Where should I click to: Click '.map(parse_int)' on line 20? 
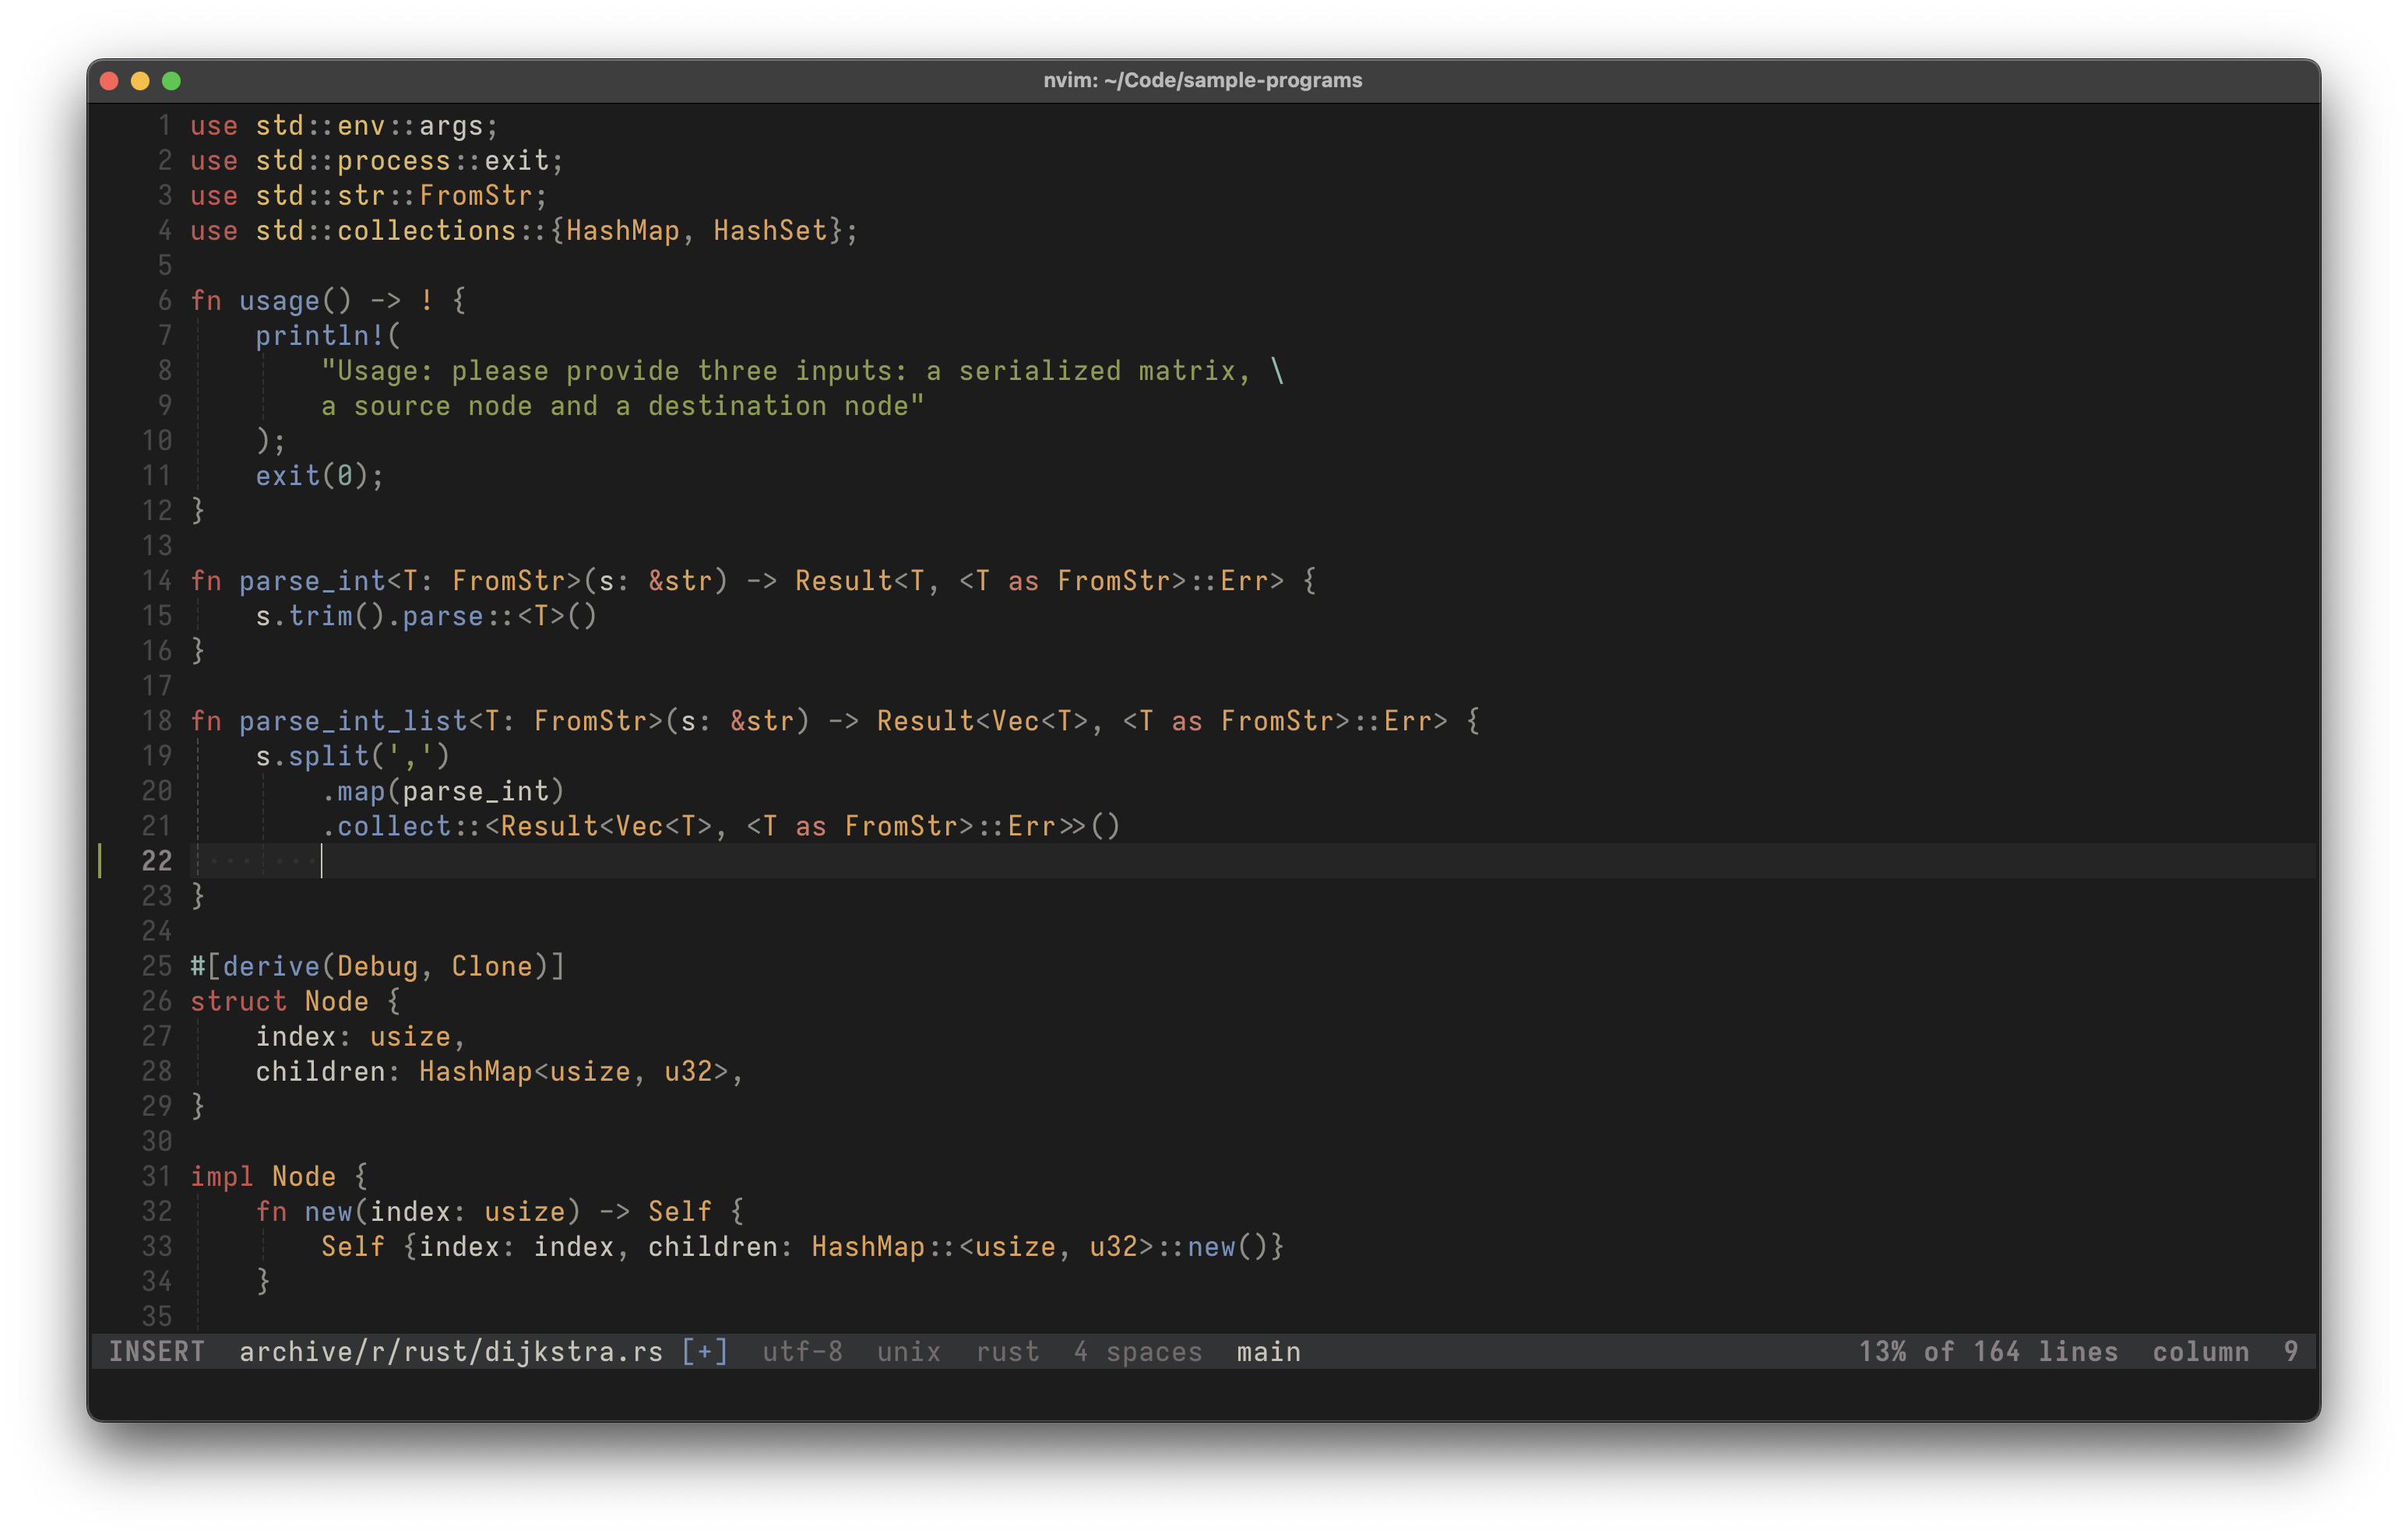pos(443,791)
